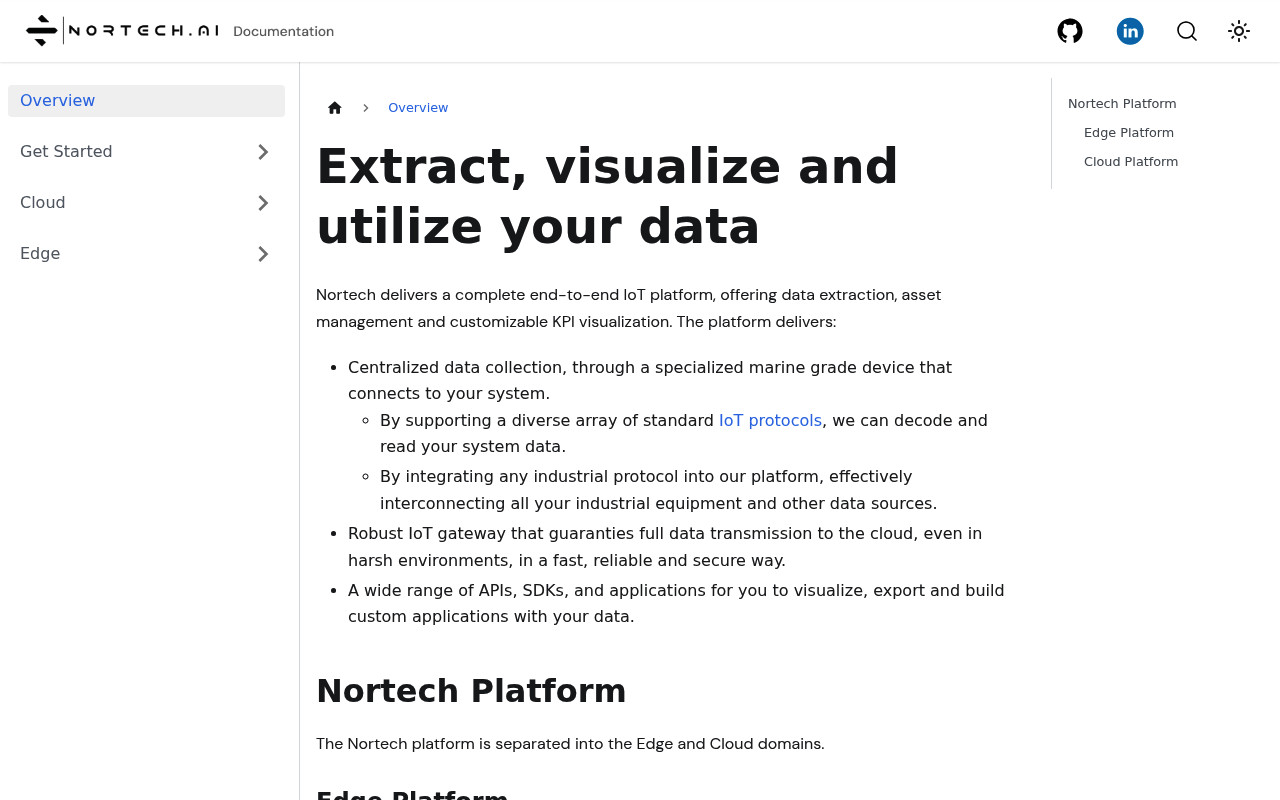The height and width of the screenshot is (800, 1280).
Task: Click the 'Nortech Platform' section heading
Action: pyautogui.click(x=471, y=691)
